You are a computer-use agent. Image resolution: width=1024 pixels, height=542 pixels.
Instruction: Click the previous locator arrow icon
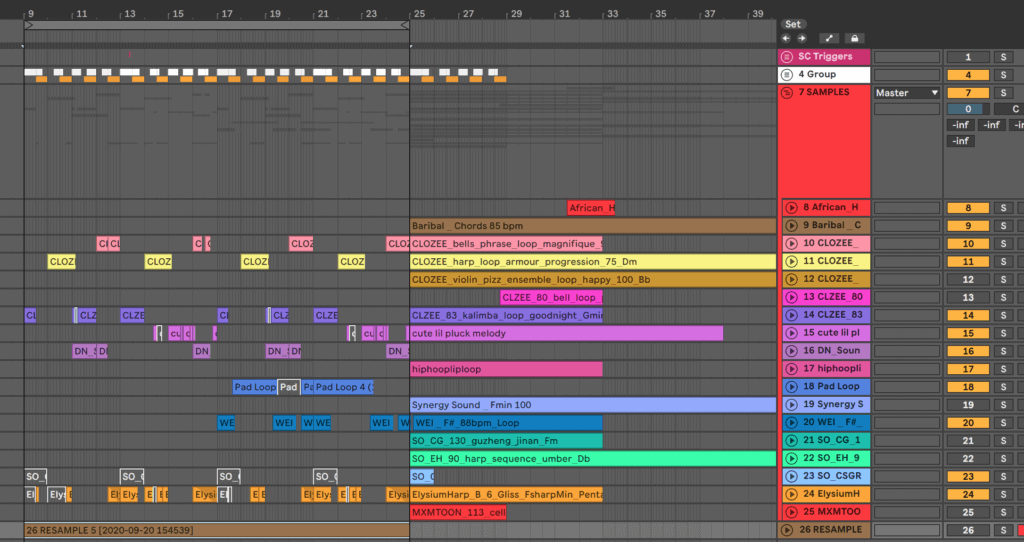(x=786, y=38)
